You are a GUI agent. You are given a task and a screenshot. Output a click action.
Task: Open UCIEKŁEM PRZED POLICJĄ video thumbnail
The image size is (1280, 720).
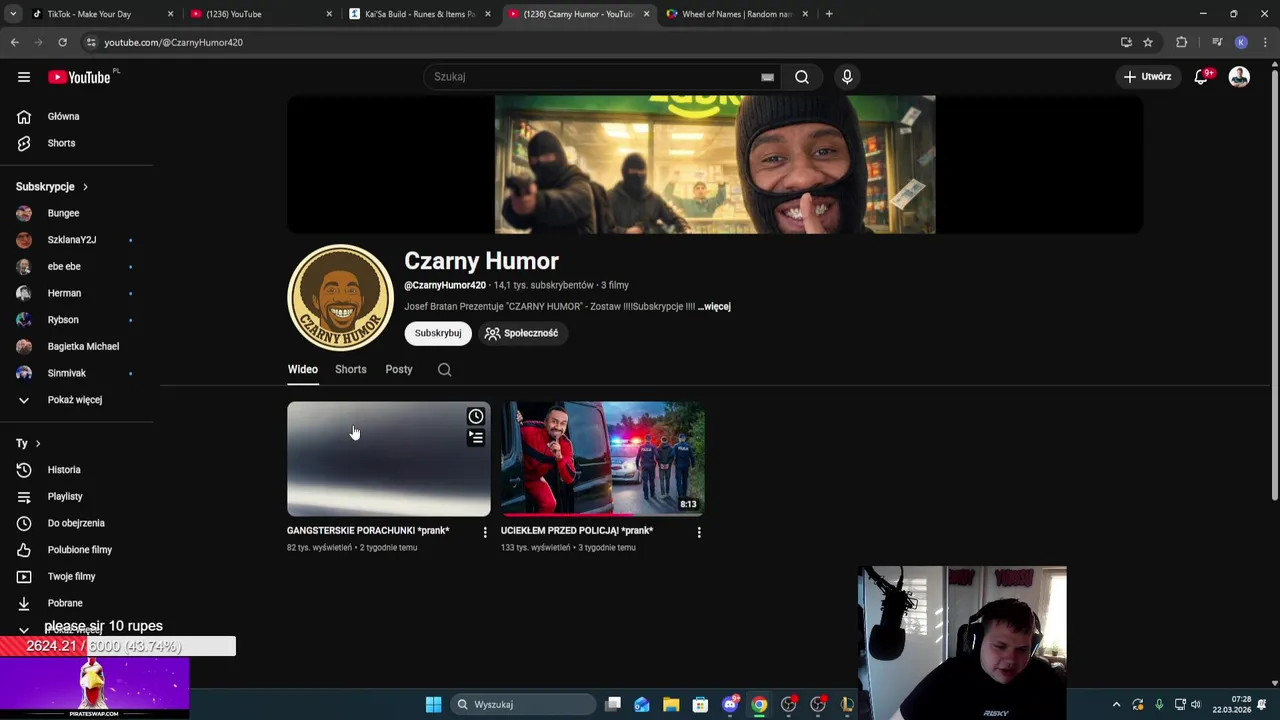tap(603, 459)
